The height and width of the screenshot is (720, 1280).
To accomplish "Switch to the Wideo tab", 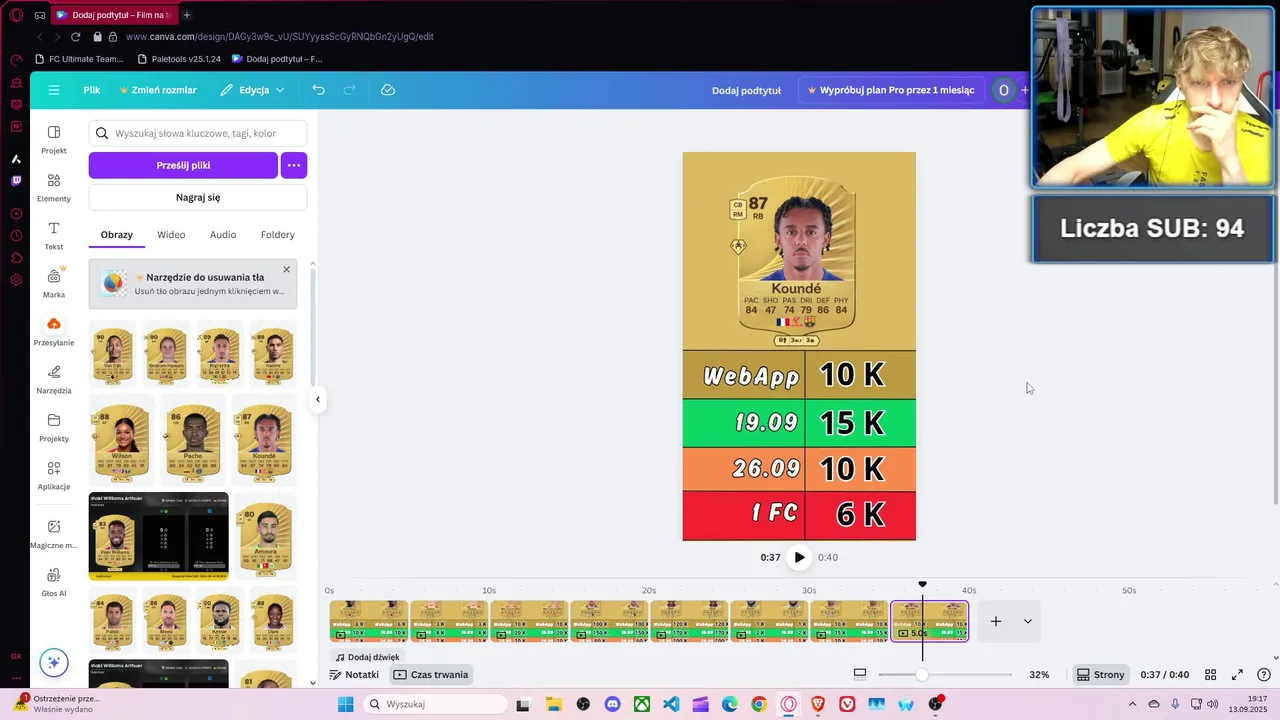I will click(171, 235).
